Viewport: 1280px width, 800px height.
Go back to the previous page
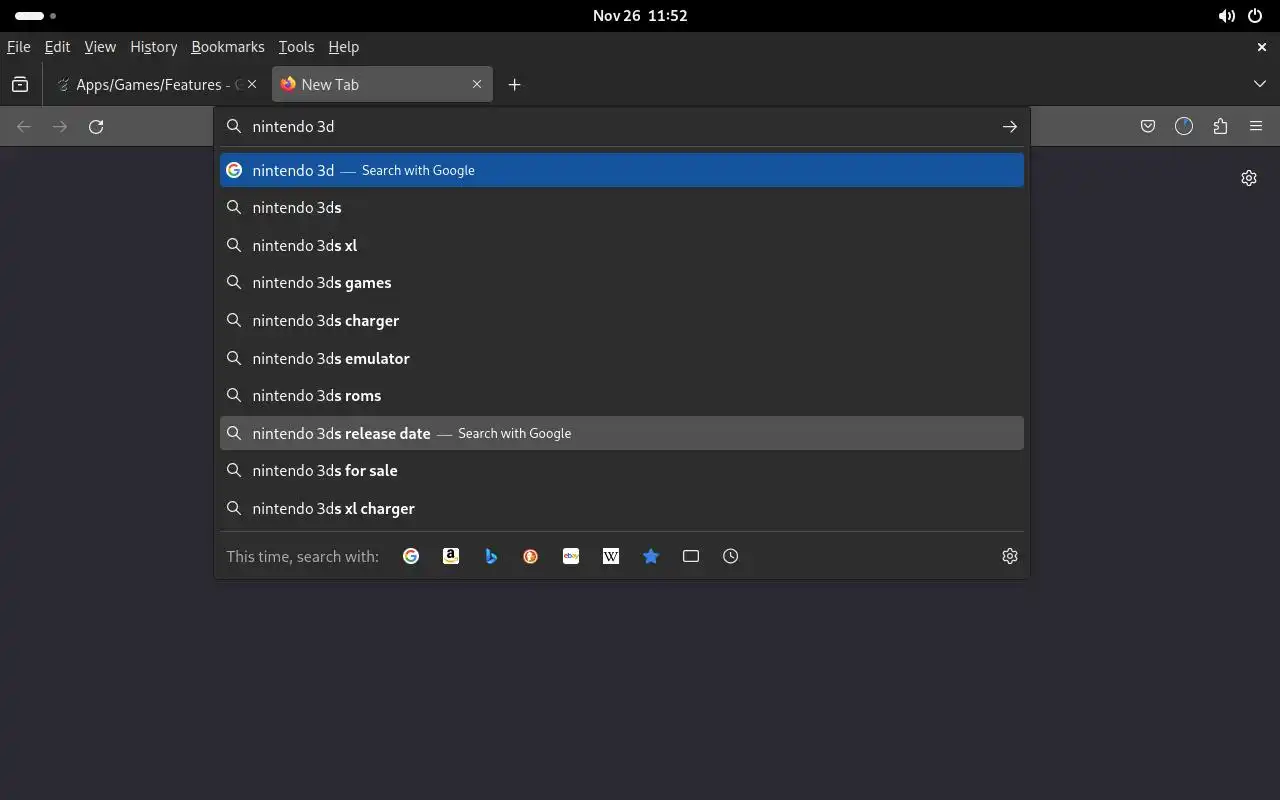tap(24, 126)
